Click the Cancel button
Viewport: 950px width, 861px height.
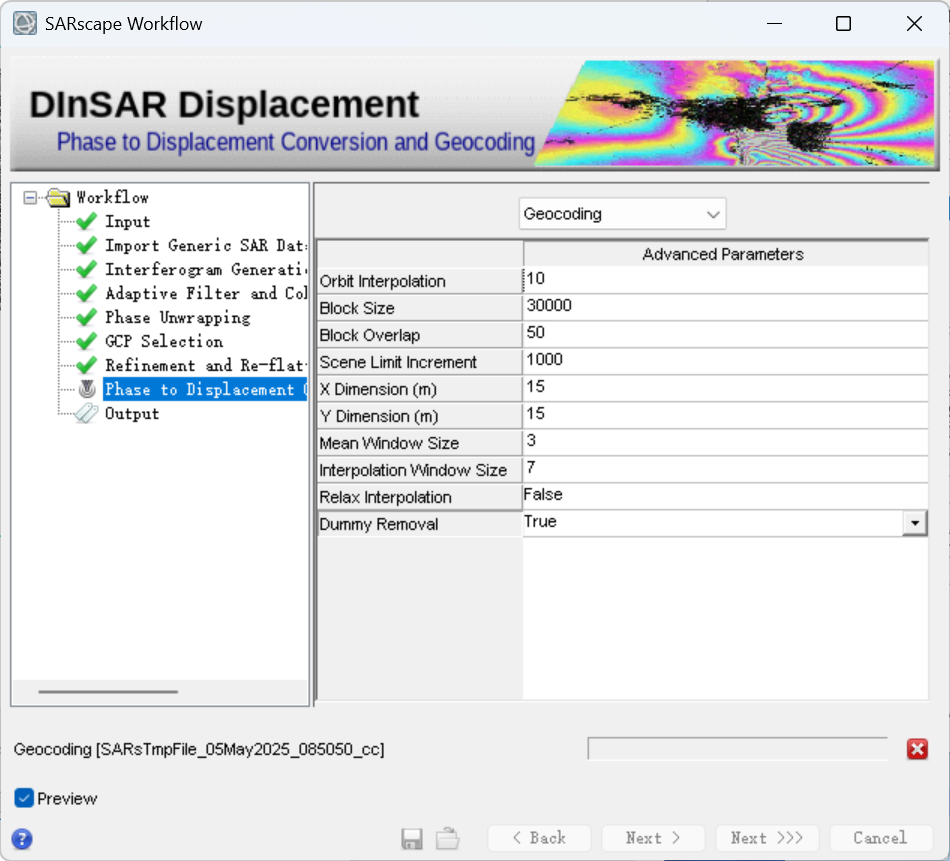tap(881, 838)
